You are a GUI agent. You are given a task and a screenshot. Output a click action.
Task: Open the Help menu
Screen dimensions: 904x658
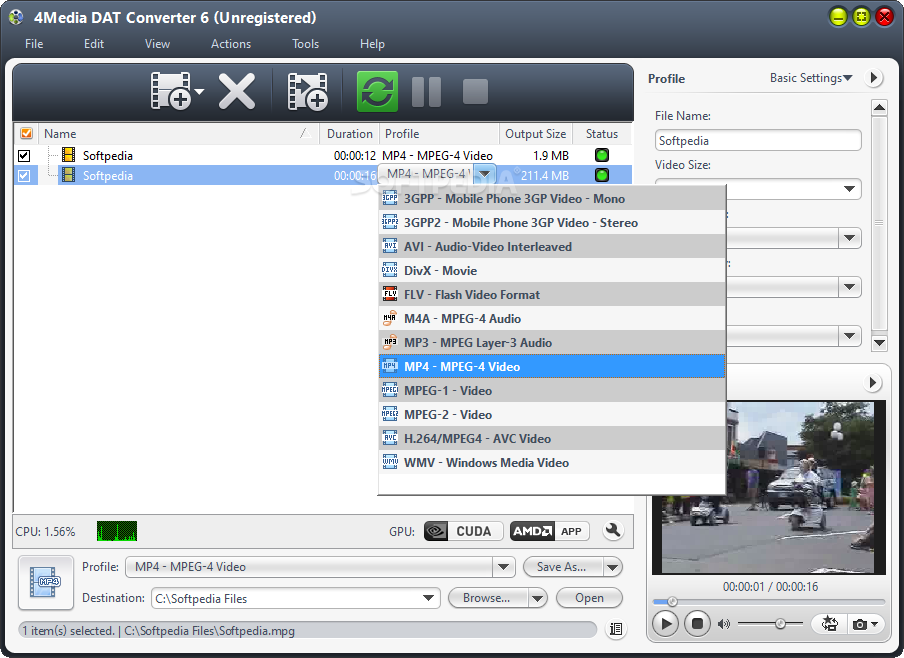(x=372, y=44)
